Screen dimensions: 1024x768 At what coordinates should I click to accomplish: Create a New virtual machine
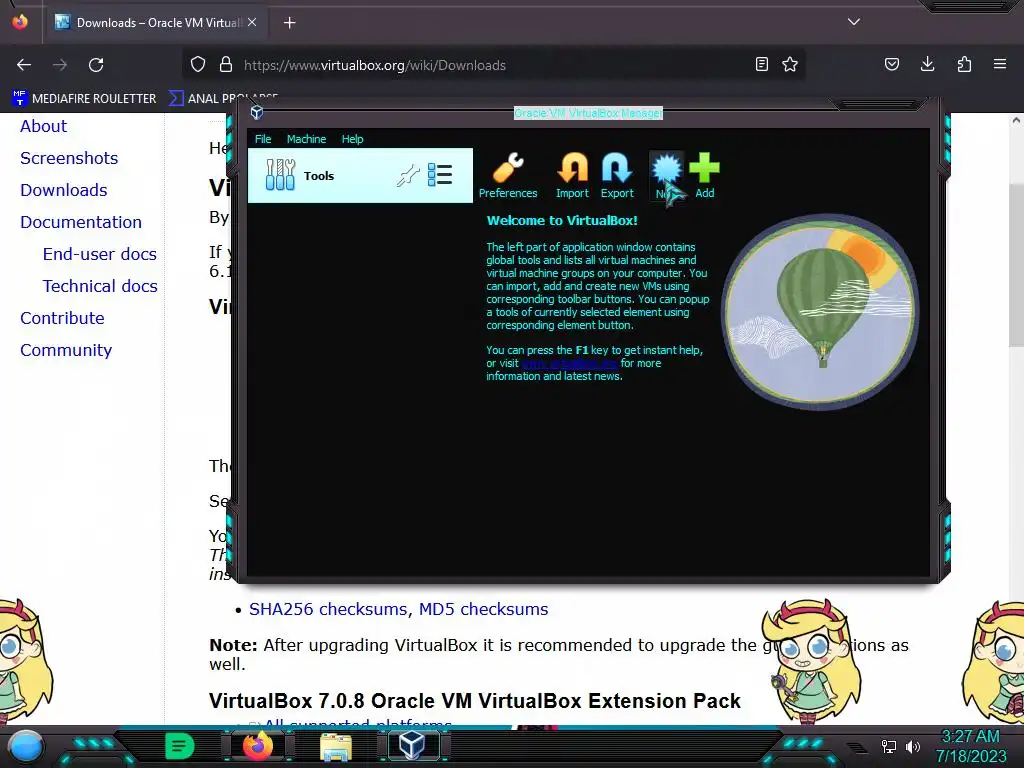click(x=666, y=175)
